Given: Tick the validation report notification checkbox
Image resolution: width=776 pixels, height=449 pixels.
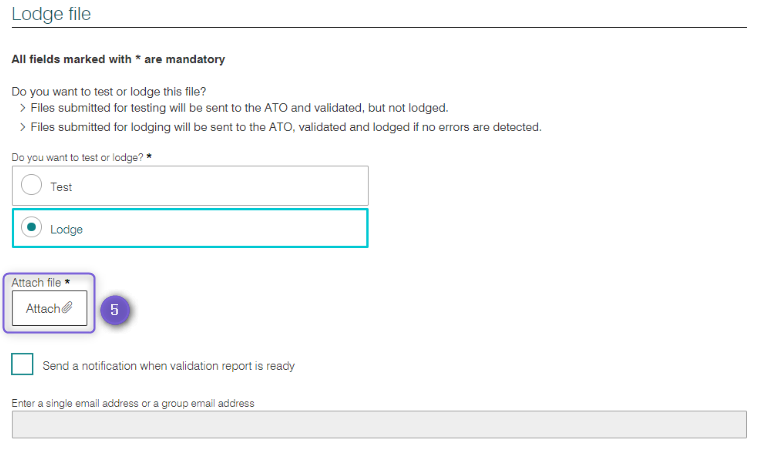Looking at the screenshot, I should click(22, 364).
